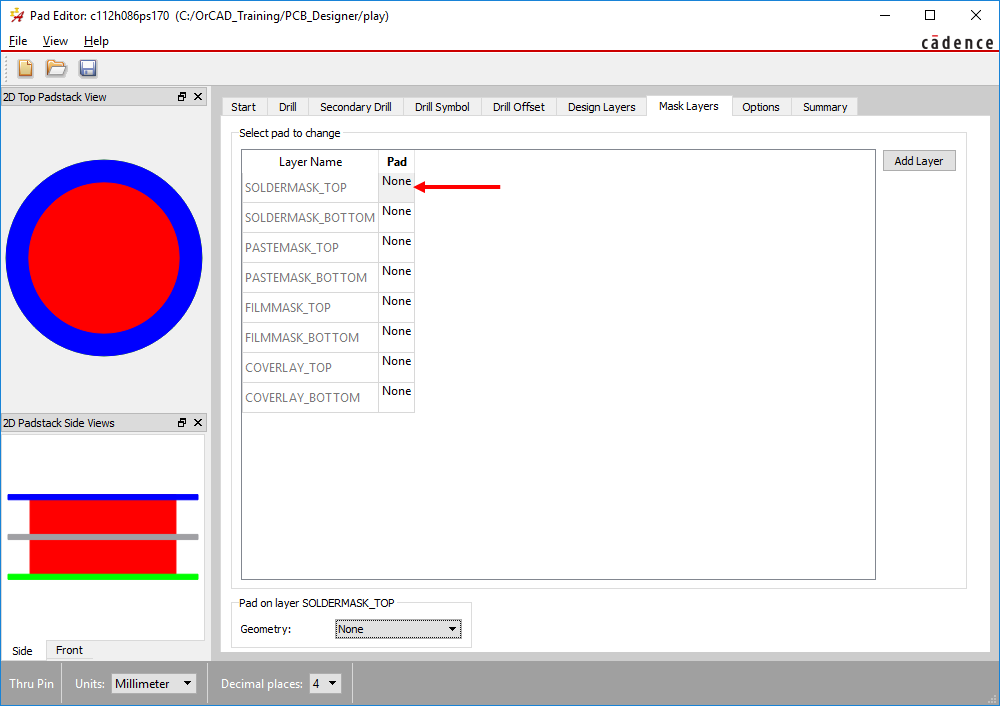1000x706 pixels.
Task: Click the New padstack toolbar icon
Action: (x=26, y=68)
